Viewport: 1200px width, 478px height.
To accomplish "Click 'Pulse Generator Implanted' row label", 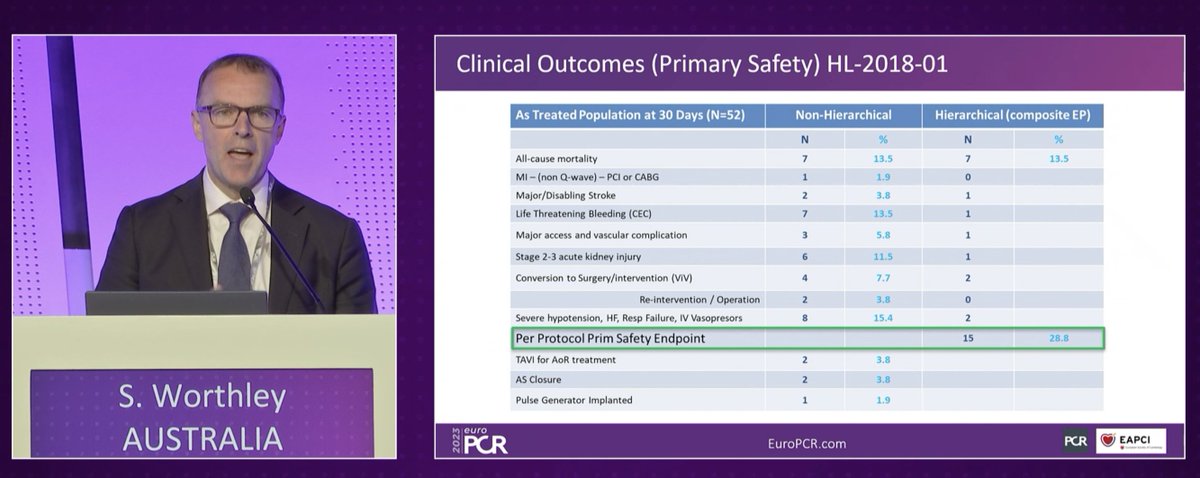I will click(574, 401).
